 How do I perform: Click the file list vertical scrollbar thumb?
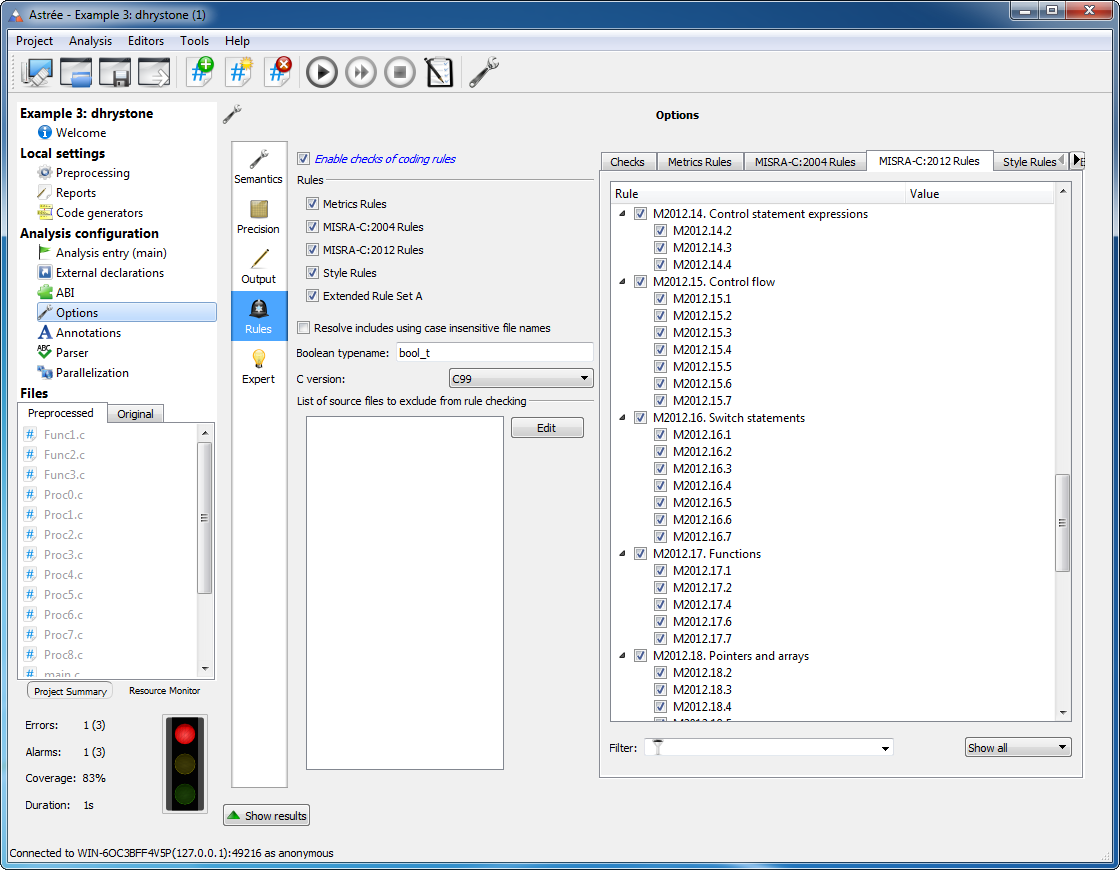[204, 518]
